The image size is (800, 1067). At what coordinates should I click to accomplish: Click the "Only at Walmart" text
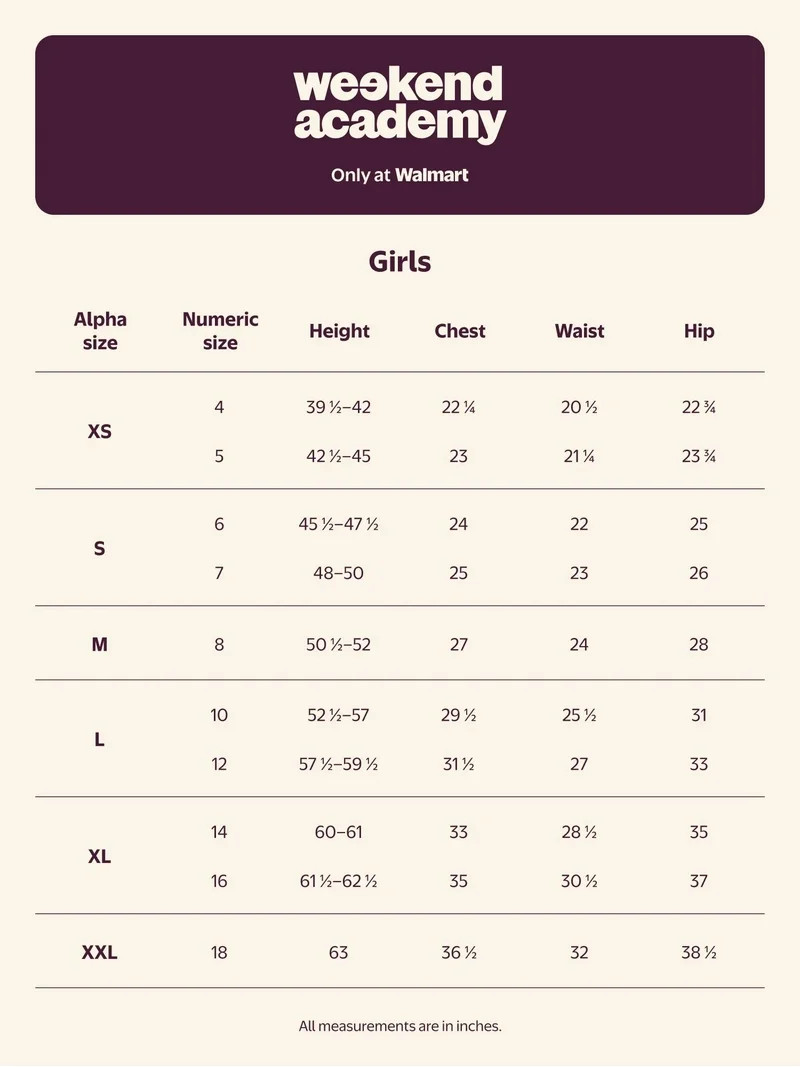pyautogui.click(x=400, y=175)
